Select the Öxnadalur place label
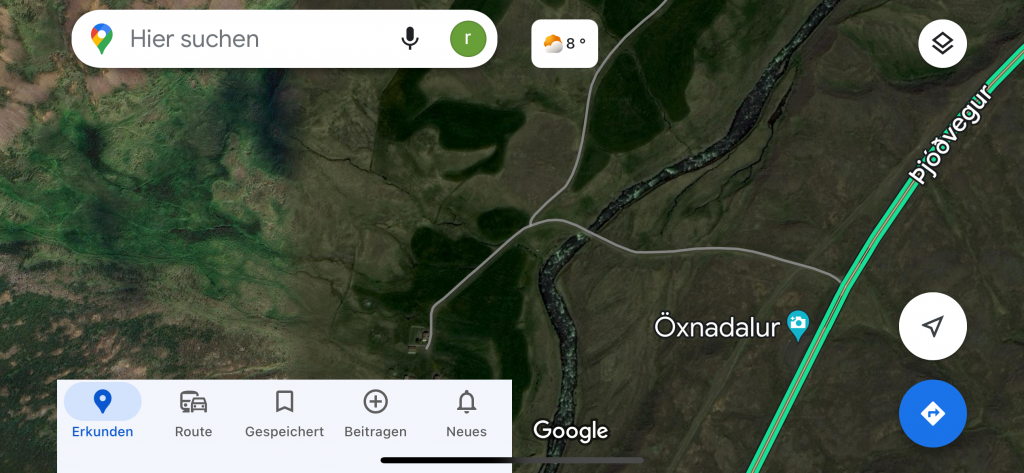Image resolution: width=1024 pixels, height=473 pixels. tap(717, 327)
